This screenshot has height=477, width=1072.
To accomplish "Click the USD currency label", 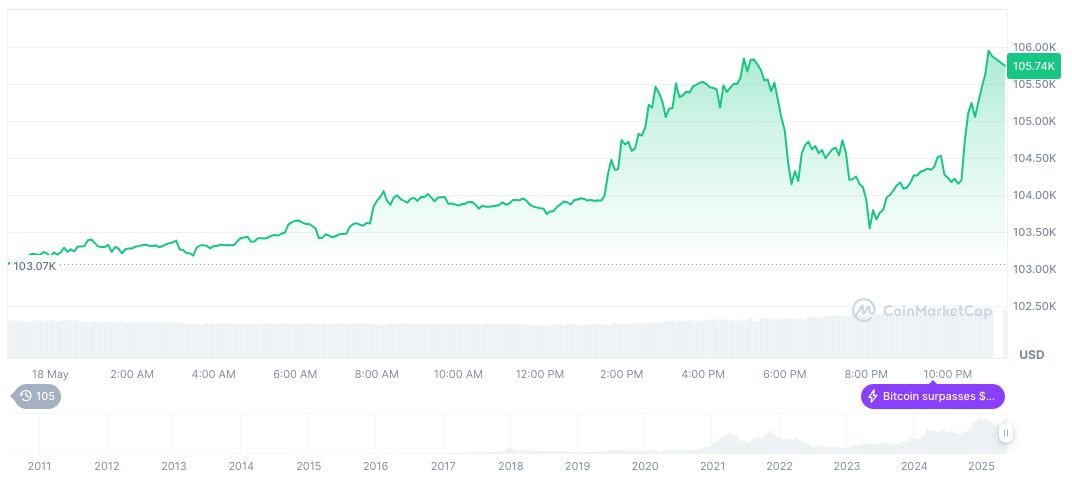I will [1031, 355].
